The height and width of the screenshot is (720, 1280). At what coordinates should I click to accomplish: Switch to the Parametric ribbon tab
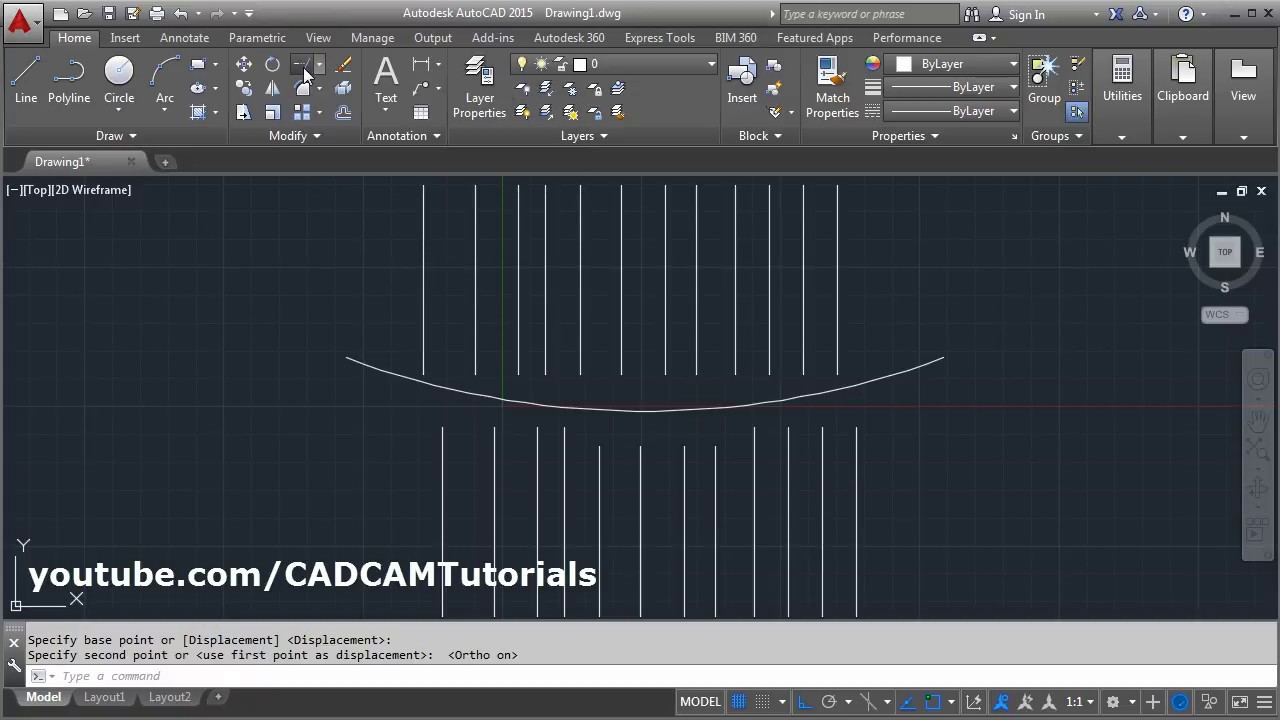click(x=257, y=38)
